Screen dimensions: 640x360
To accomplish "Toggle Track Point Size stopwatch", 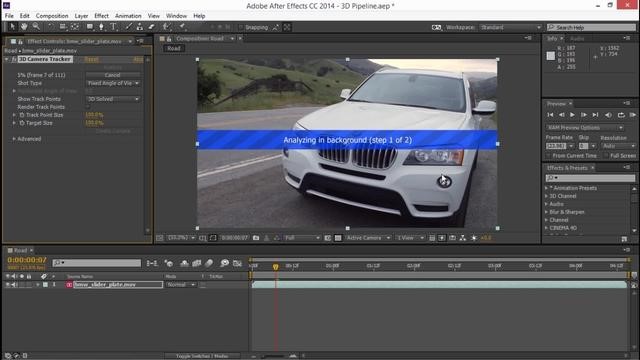I will click(22, 115).
